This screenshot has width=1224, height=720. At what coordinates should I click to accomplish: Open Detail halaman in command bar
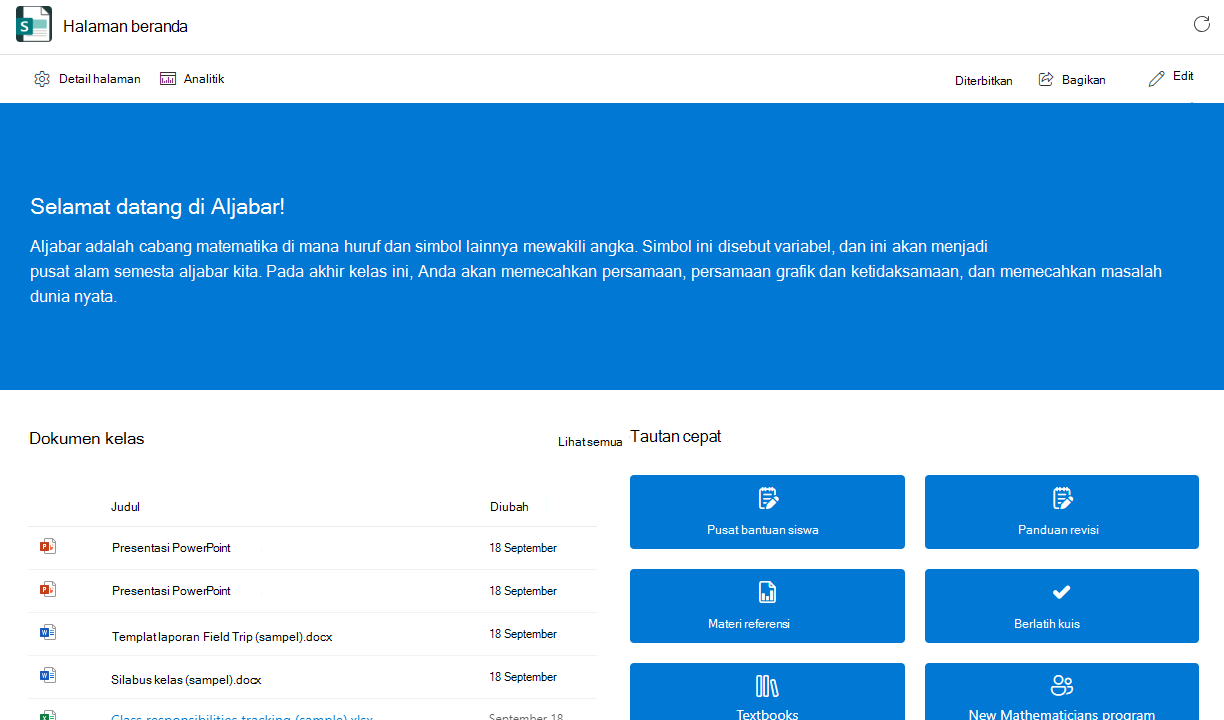pyautogui.click(x=87, y=79)
